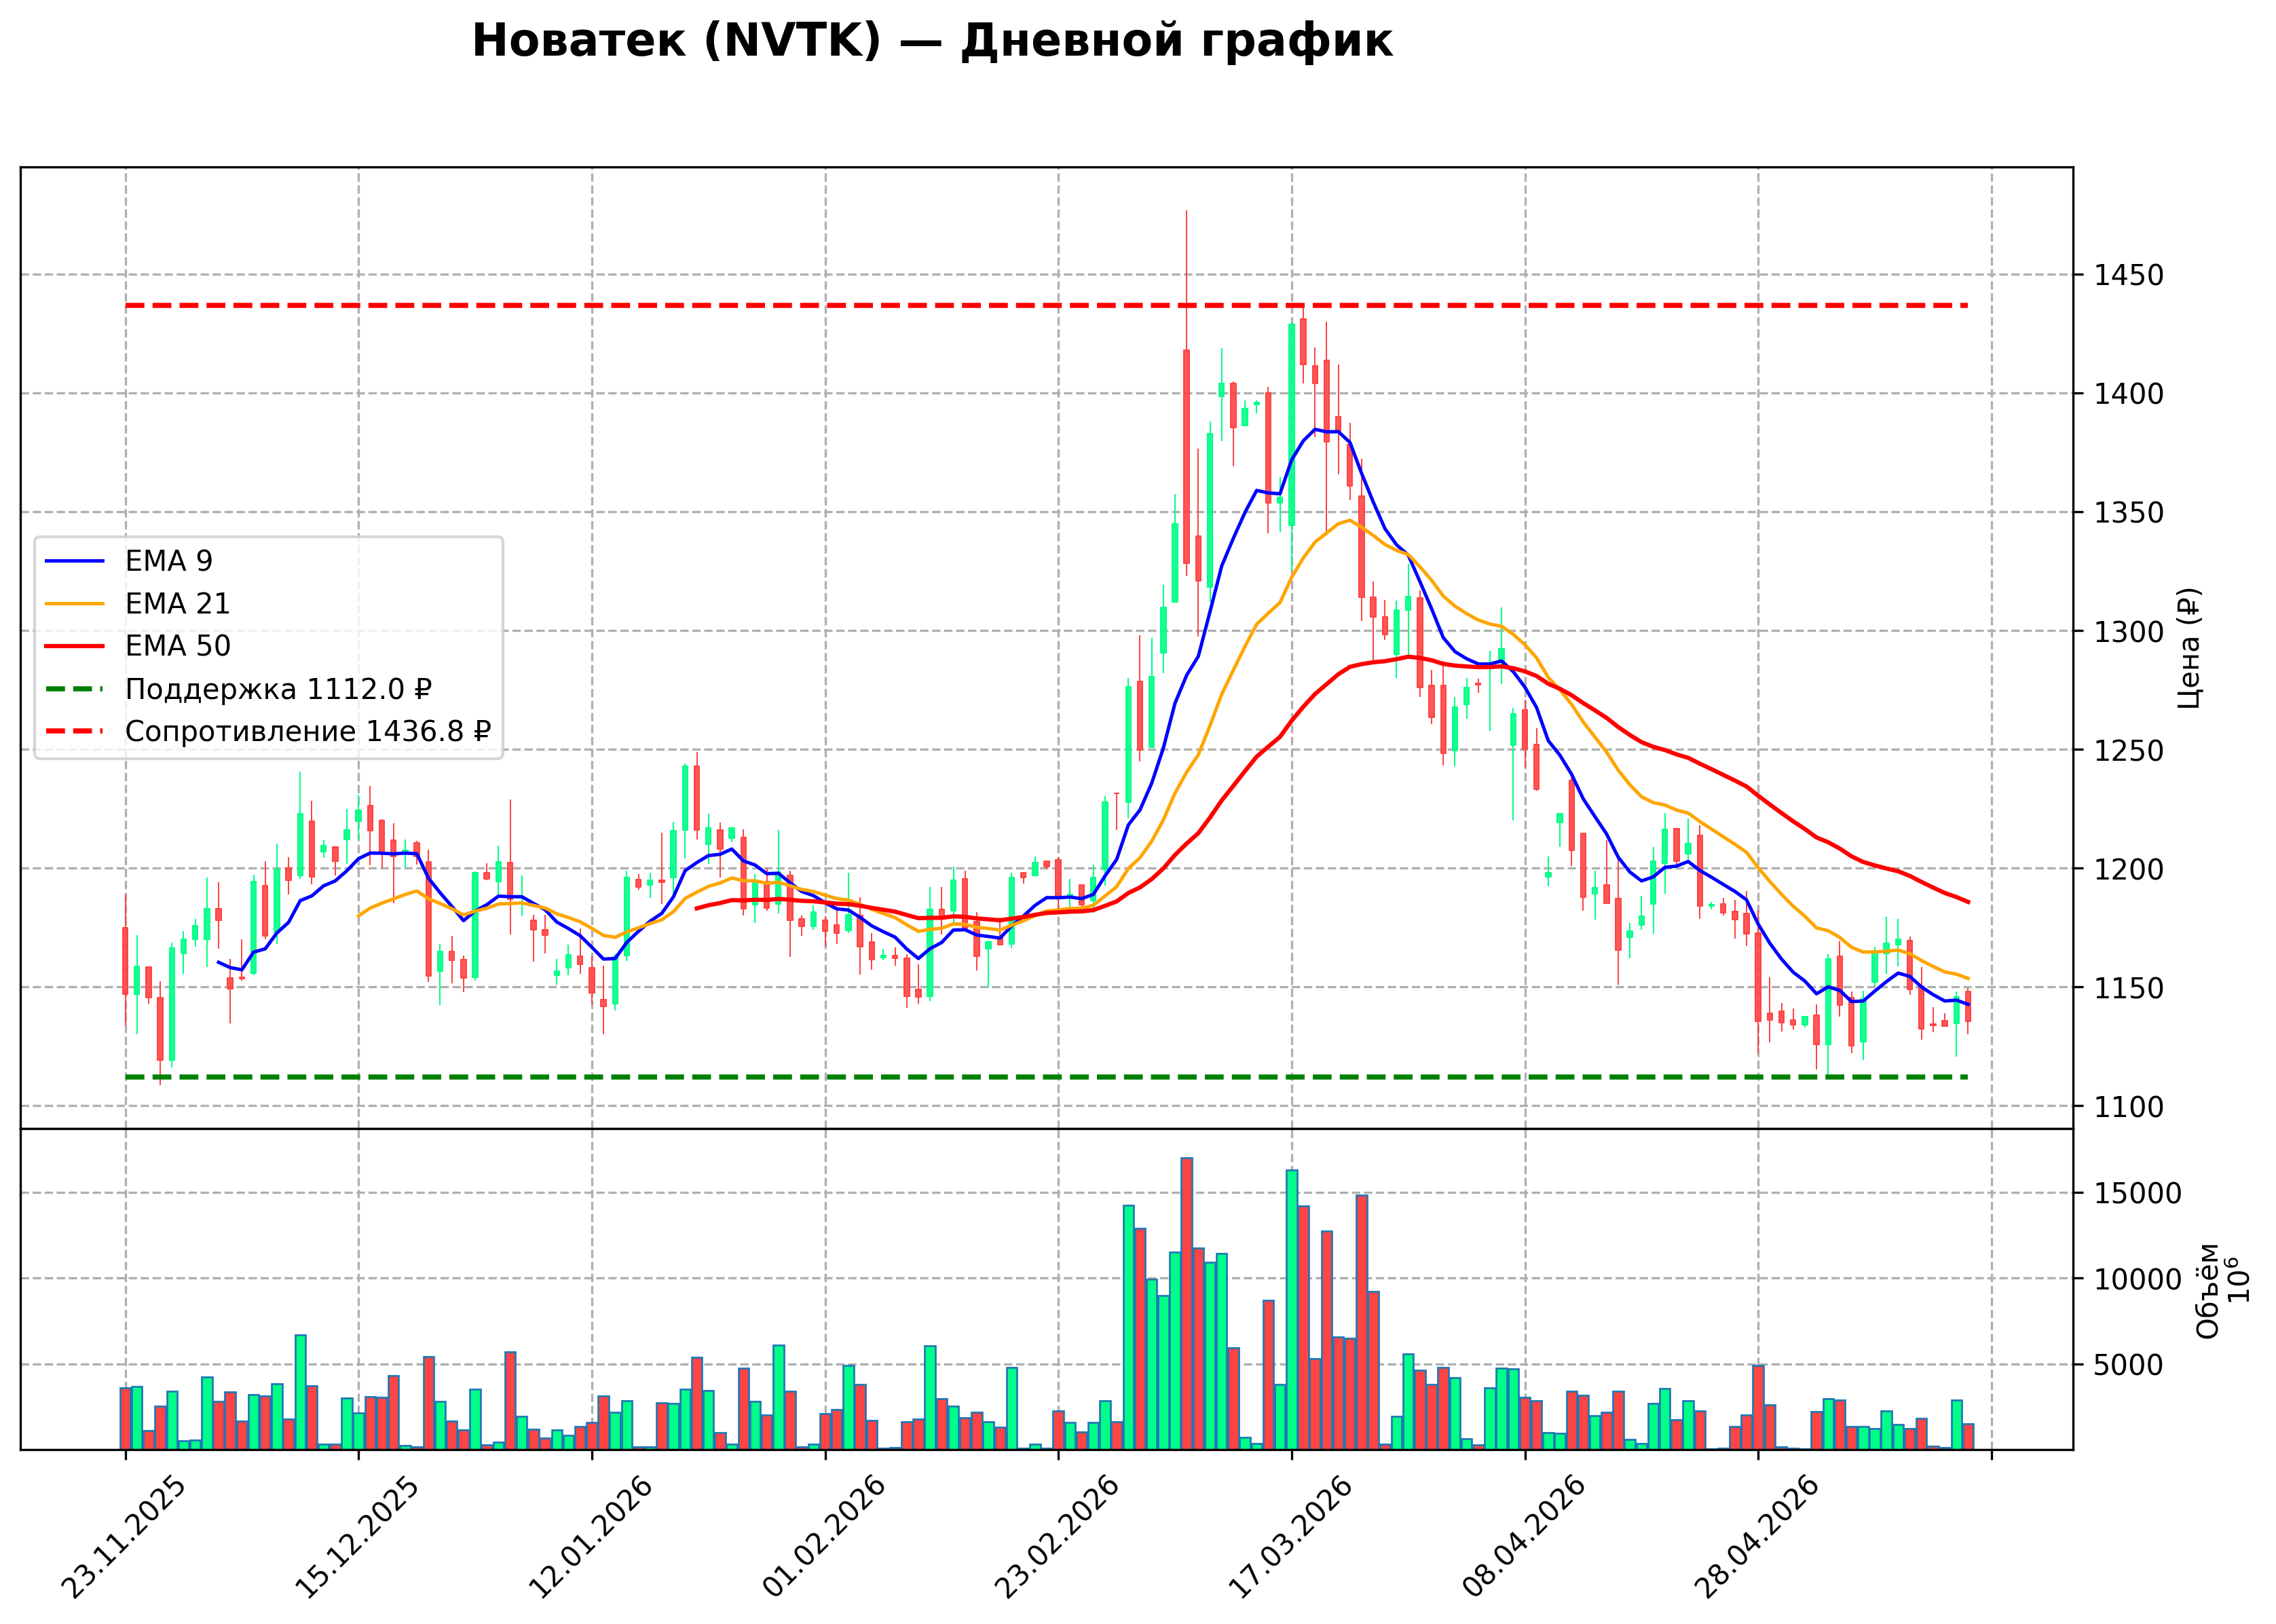Click the green dashed support line on the chart

[1047, 1077]
